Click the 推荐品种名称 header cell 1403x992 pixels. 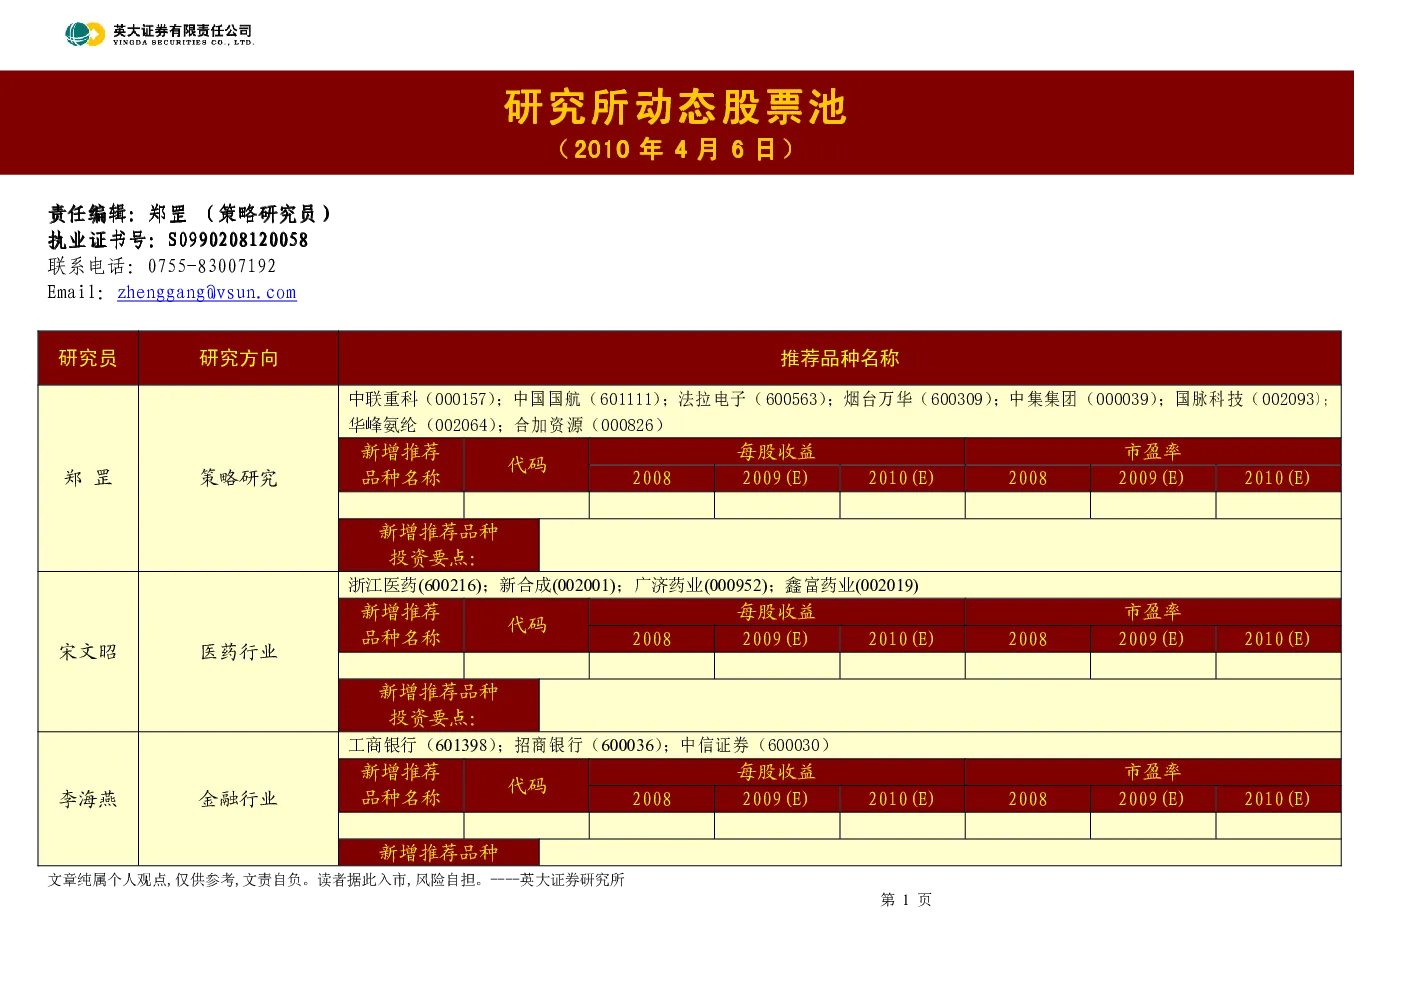(x=840, y=358)
